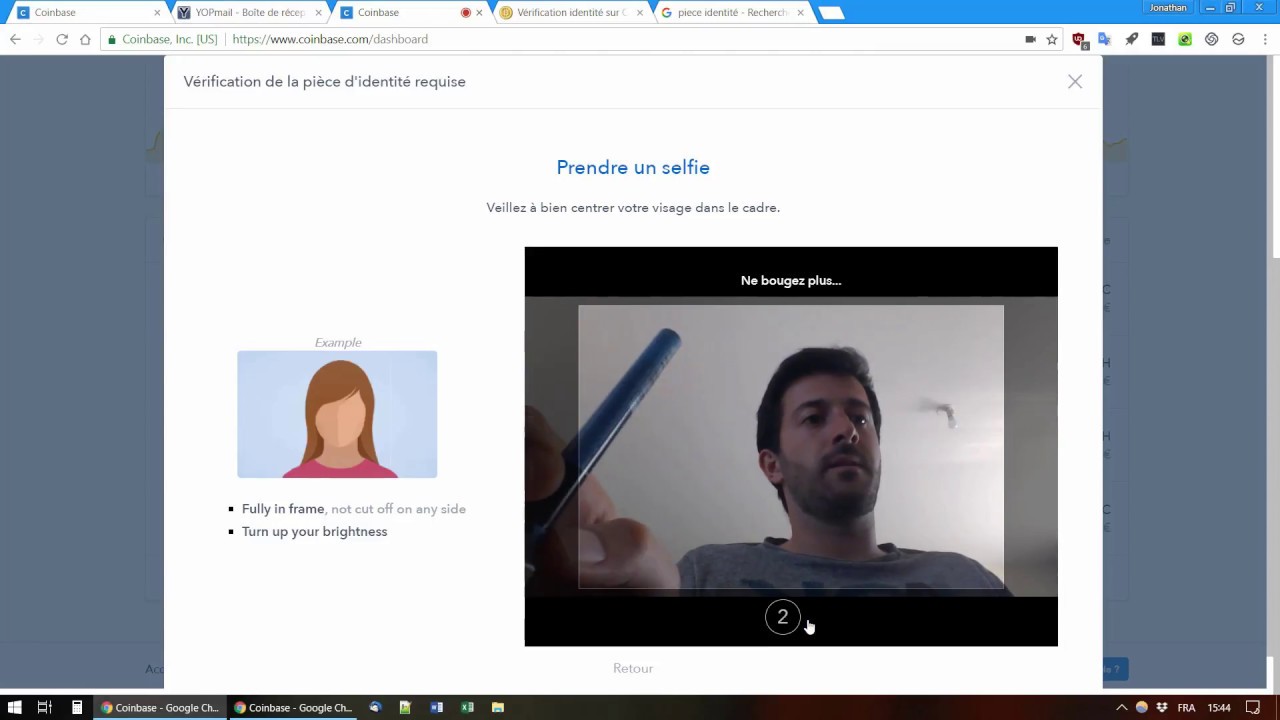Viewport: 1280px width, 720px height.
Task: Go to the browser home page icon
Action: pyautogui.click(x=85, y=39)
